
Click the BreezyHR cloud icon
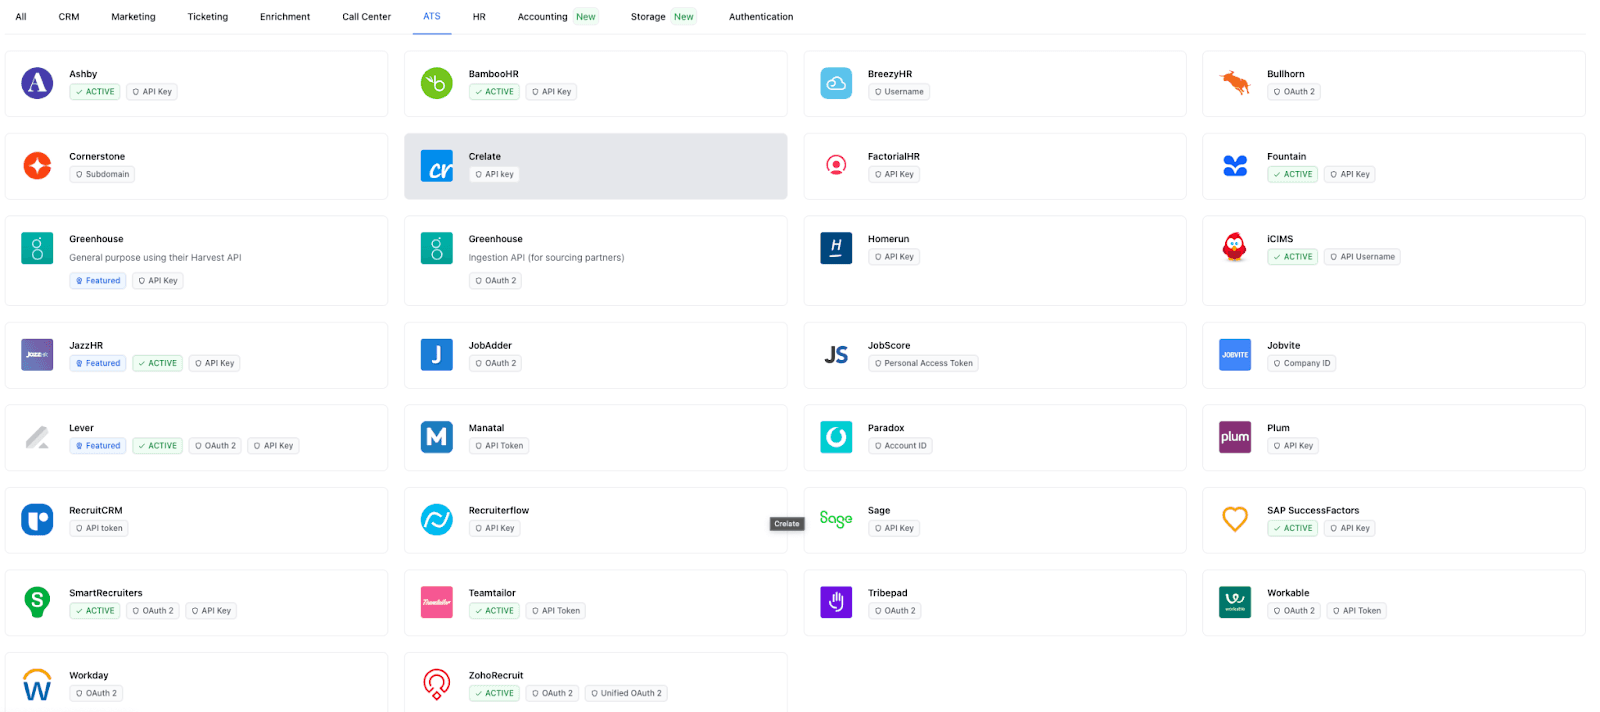pos(836,83)
